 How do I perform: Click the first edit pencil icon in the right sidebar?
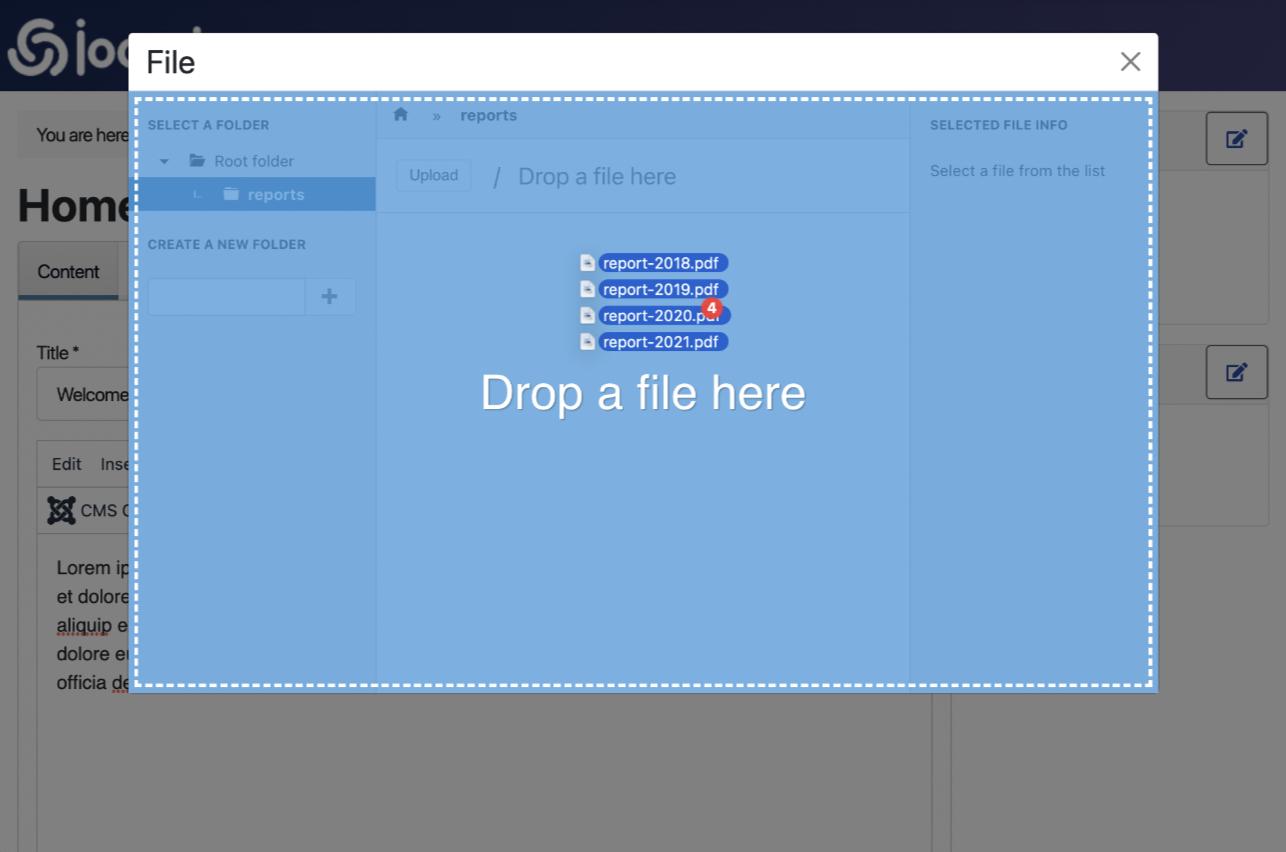pos(1236,139)
